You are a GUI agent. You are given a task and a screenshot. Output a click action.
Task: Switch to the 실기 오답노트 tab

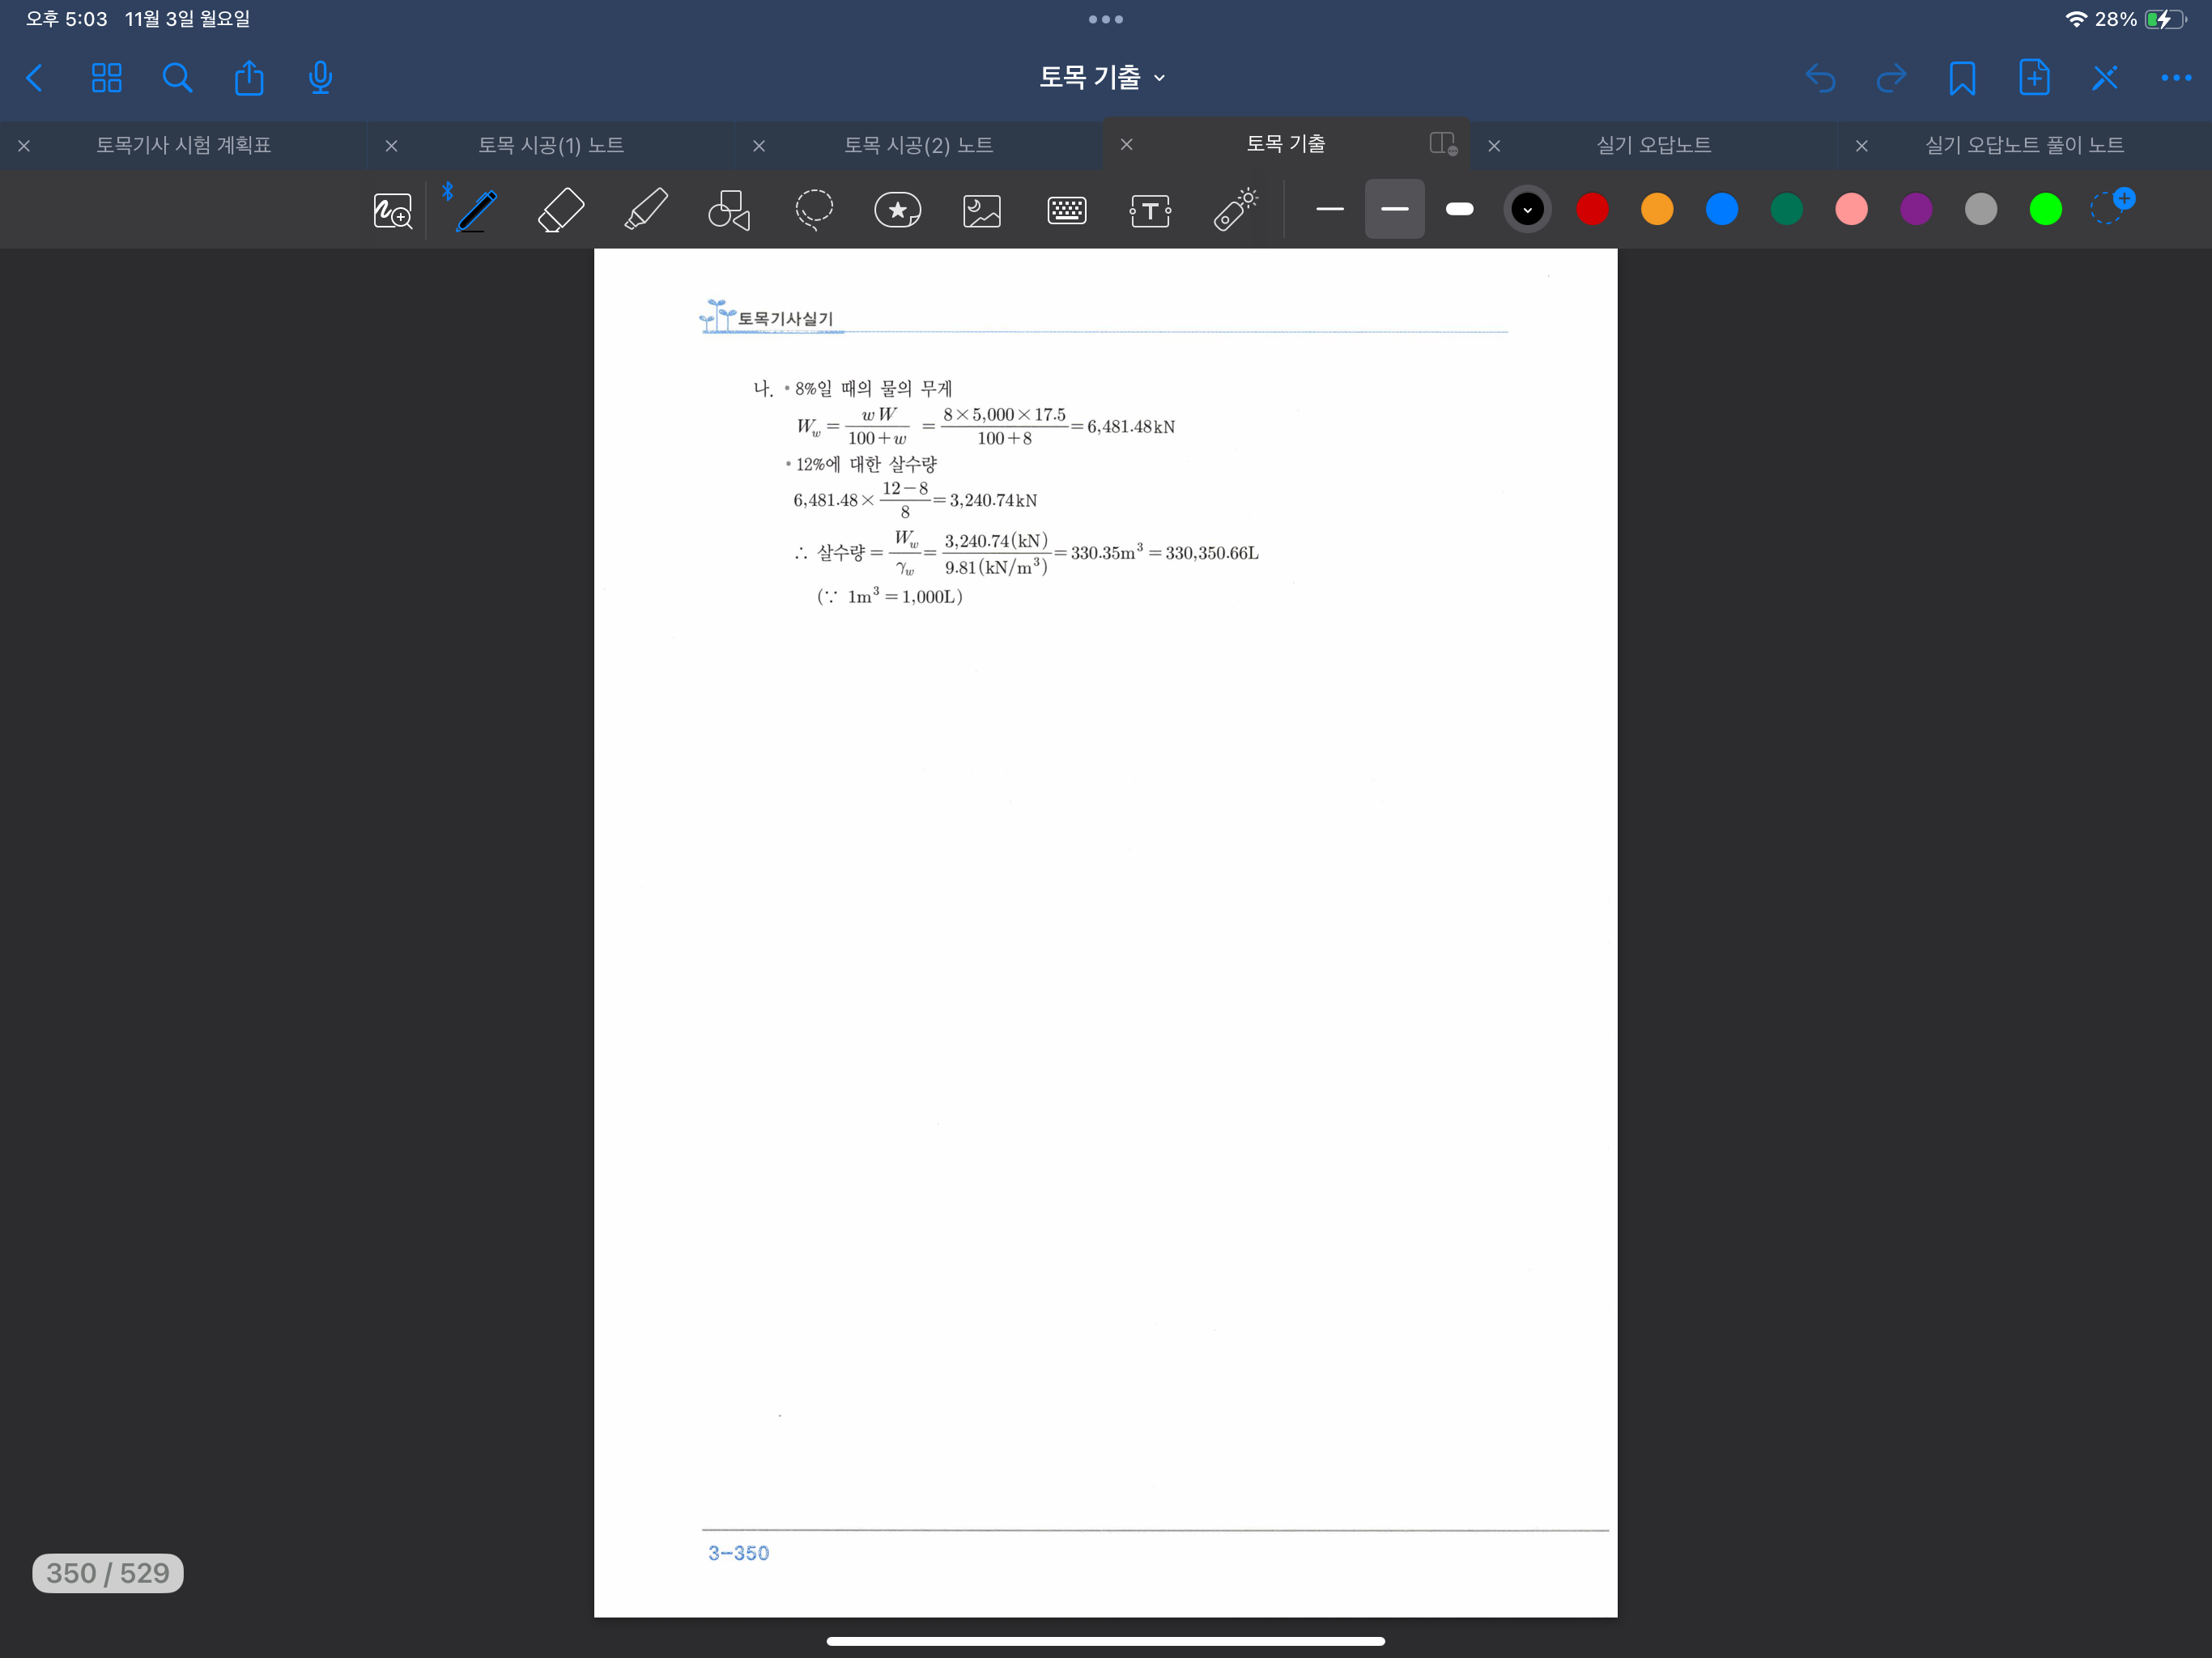(1653, 145)
